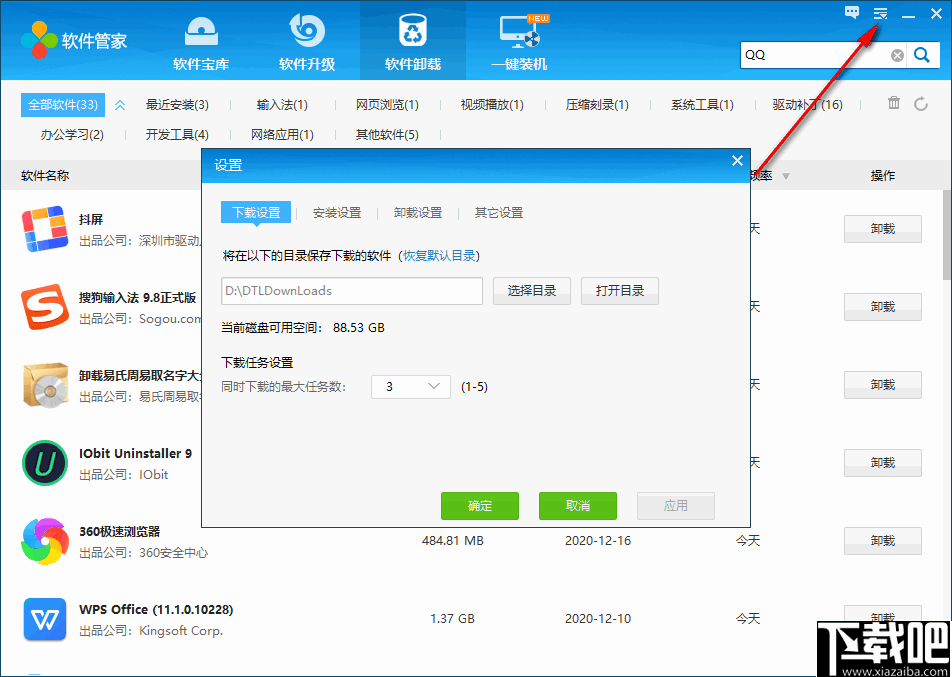Switch to the 其它设置 tab
Image resolution: width=952 pixels, height=677 pixels.
[498, 212]
